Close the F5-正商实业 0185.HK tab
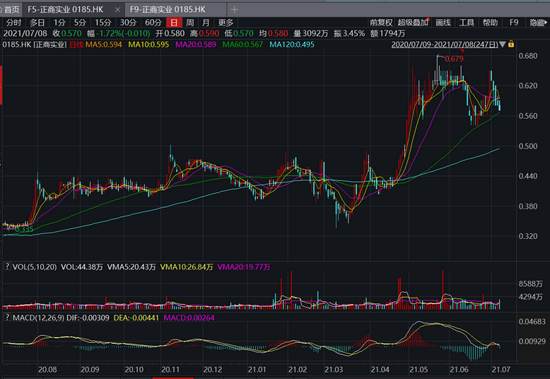Screen dimensions: 550x379 click(x=118, y=10)
